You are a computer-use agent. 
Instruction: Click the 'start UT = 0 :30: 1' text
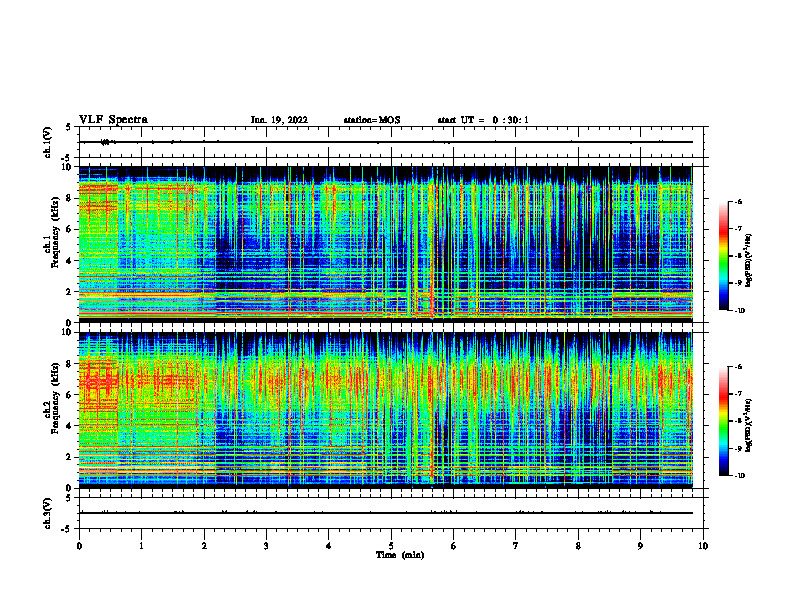pyautogui.click(x=483, y=120)
